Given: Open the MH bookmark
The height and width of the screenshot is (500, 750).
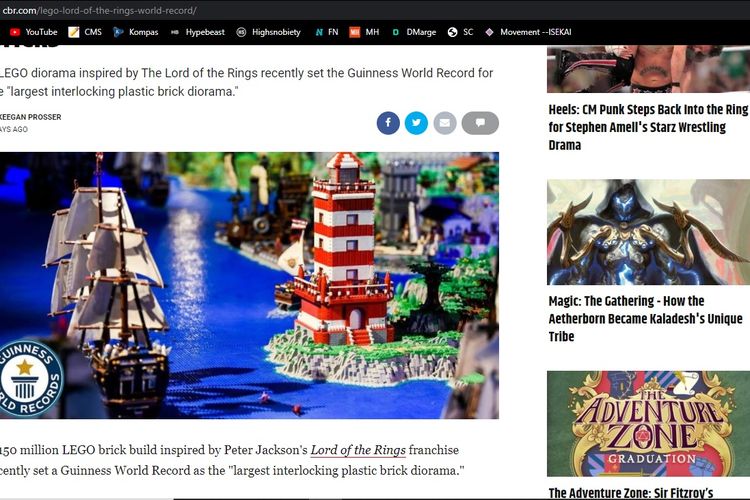Looking at the screenshot, I should (364, 32).
